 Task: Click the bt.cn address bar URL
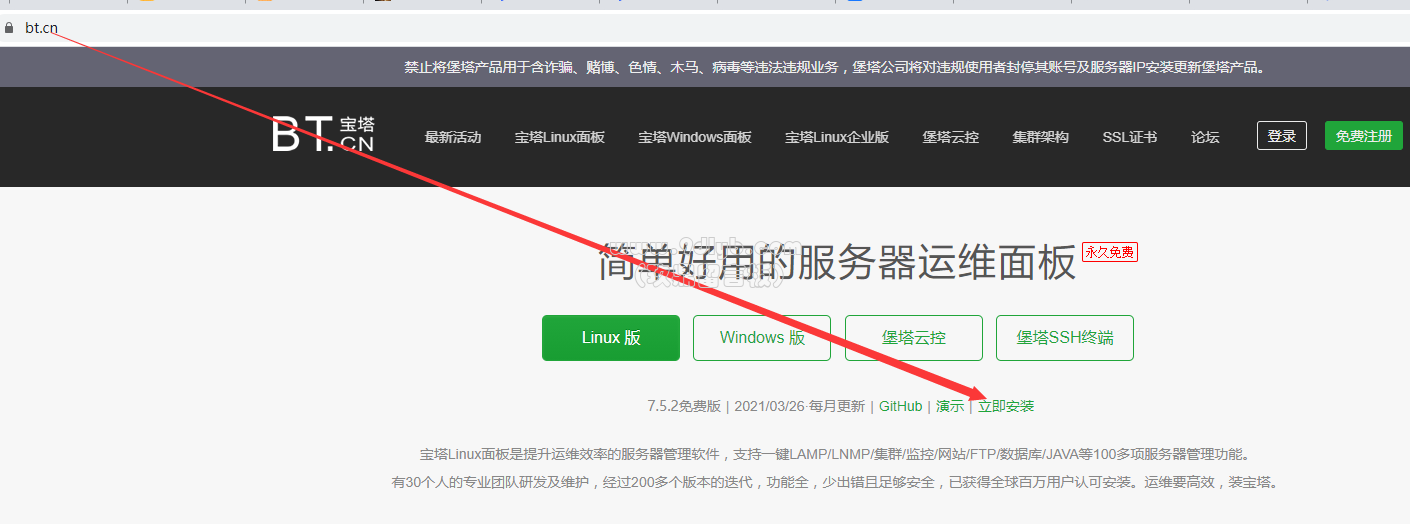coord(41,28)
